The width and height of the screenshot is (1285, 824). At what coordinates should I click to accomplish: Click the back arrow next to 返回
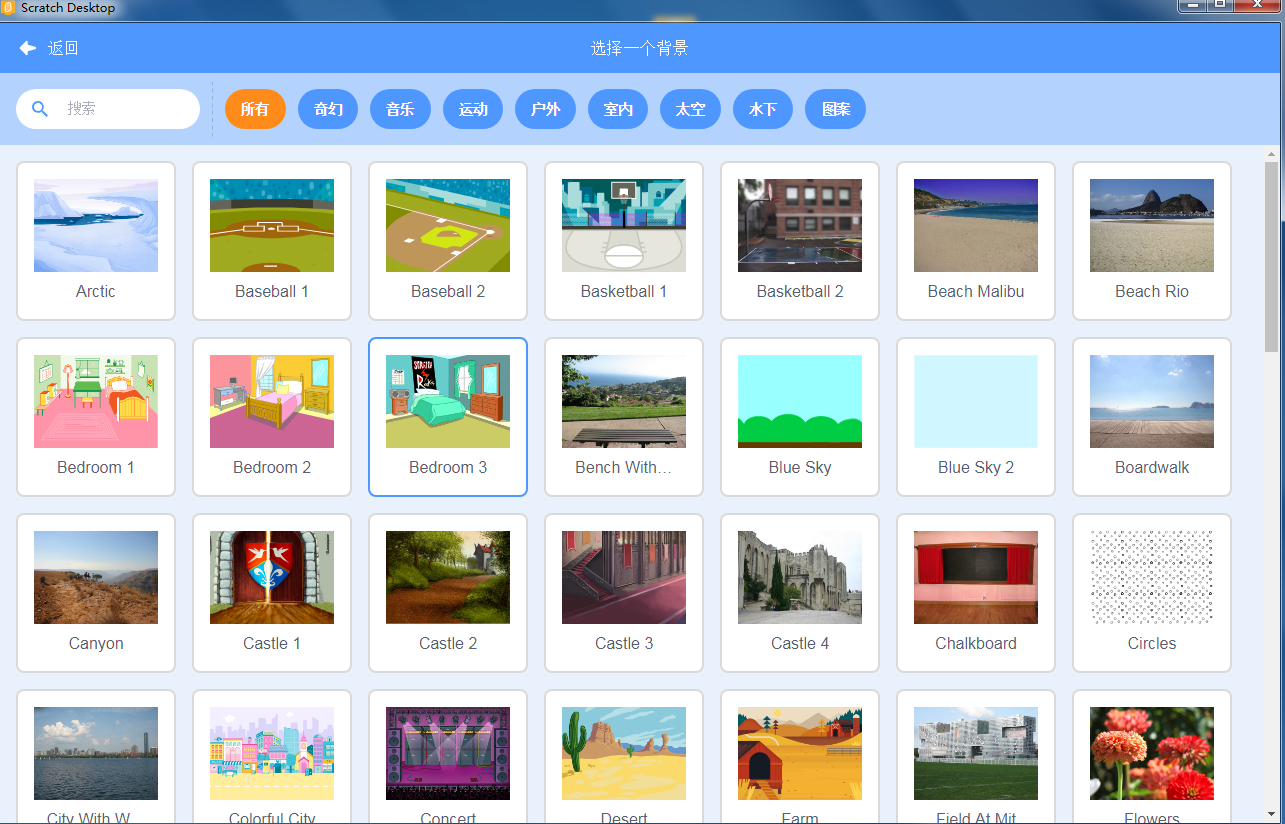(x=27, y=47)
